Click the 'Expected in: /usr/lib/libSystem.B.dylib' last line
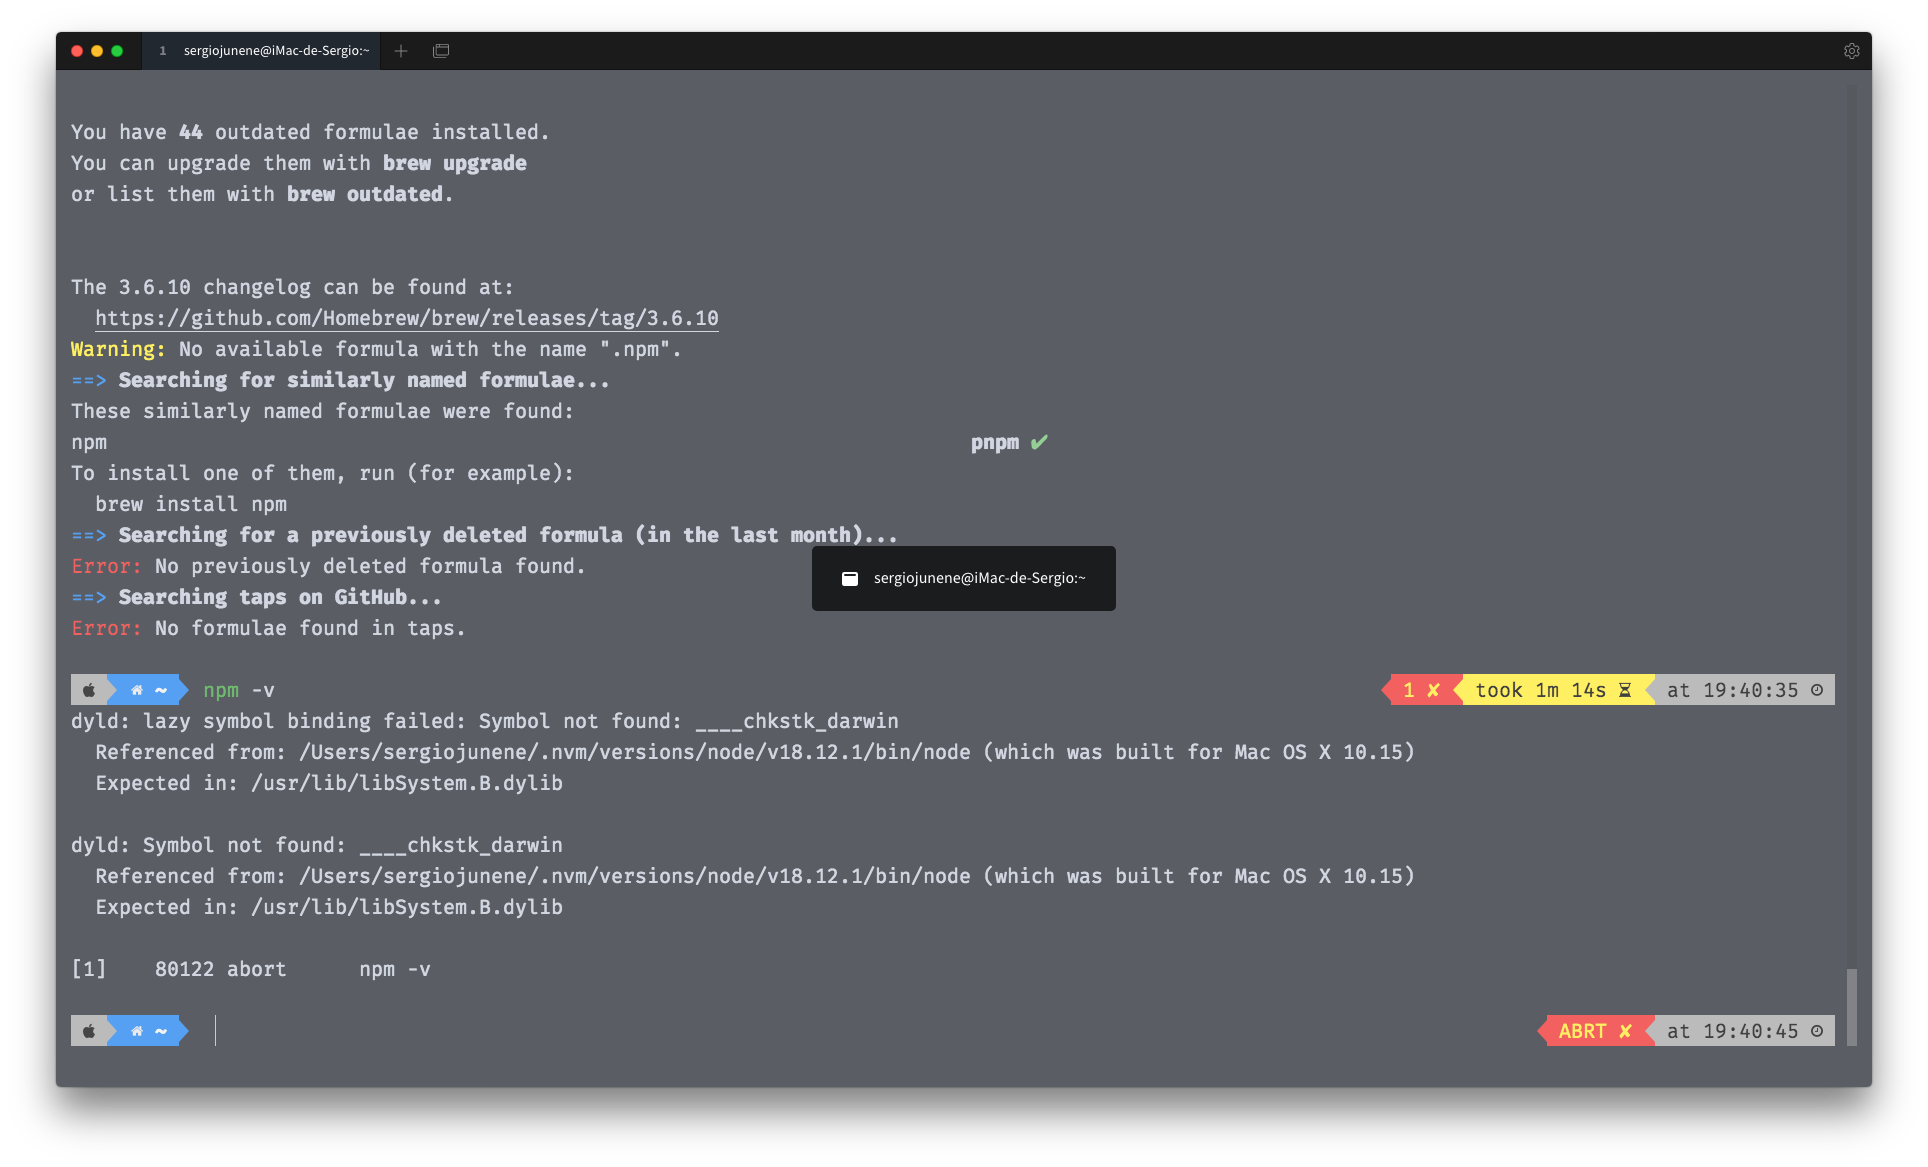 [x=329, y=907]
